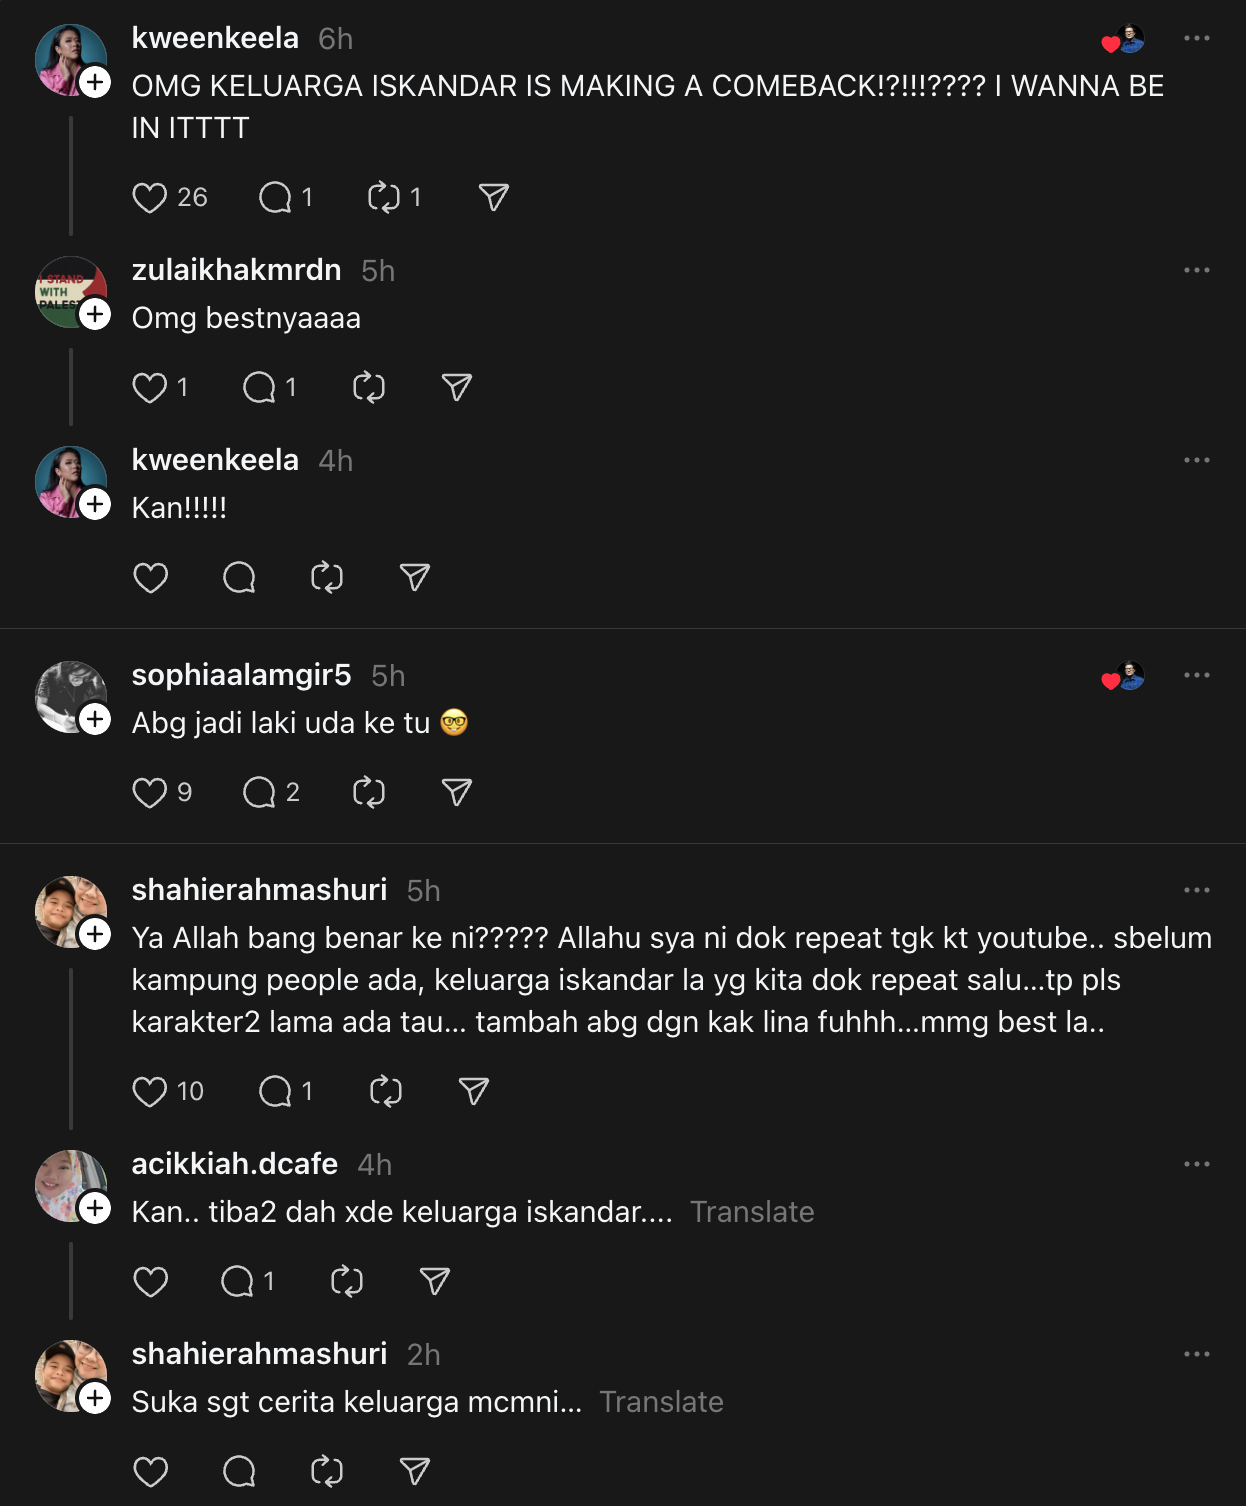Viewport: 1246px width, 1506px height.
Task: Follow sophiaalamgir5 using avatar plus badge
Action: (95, 719)
